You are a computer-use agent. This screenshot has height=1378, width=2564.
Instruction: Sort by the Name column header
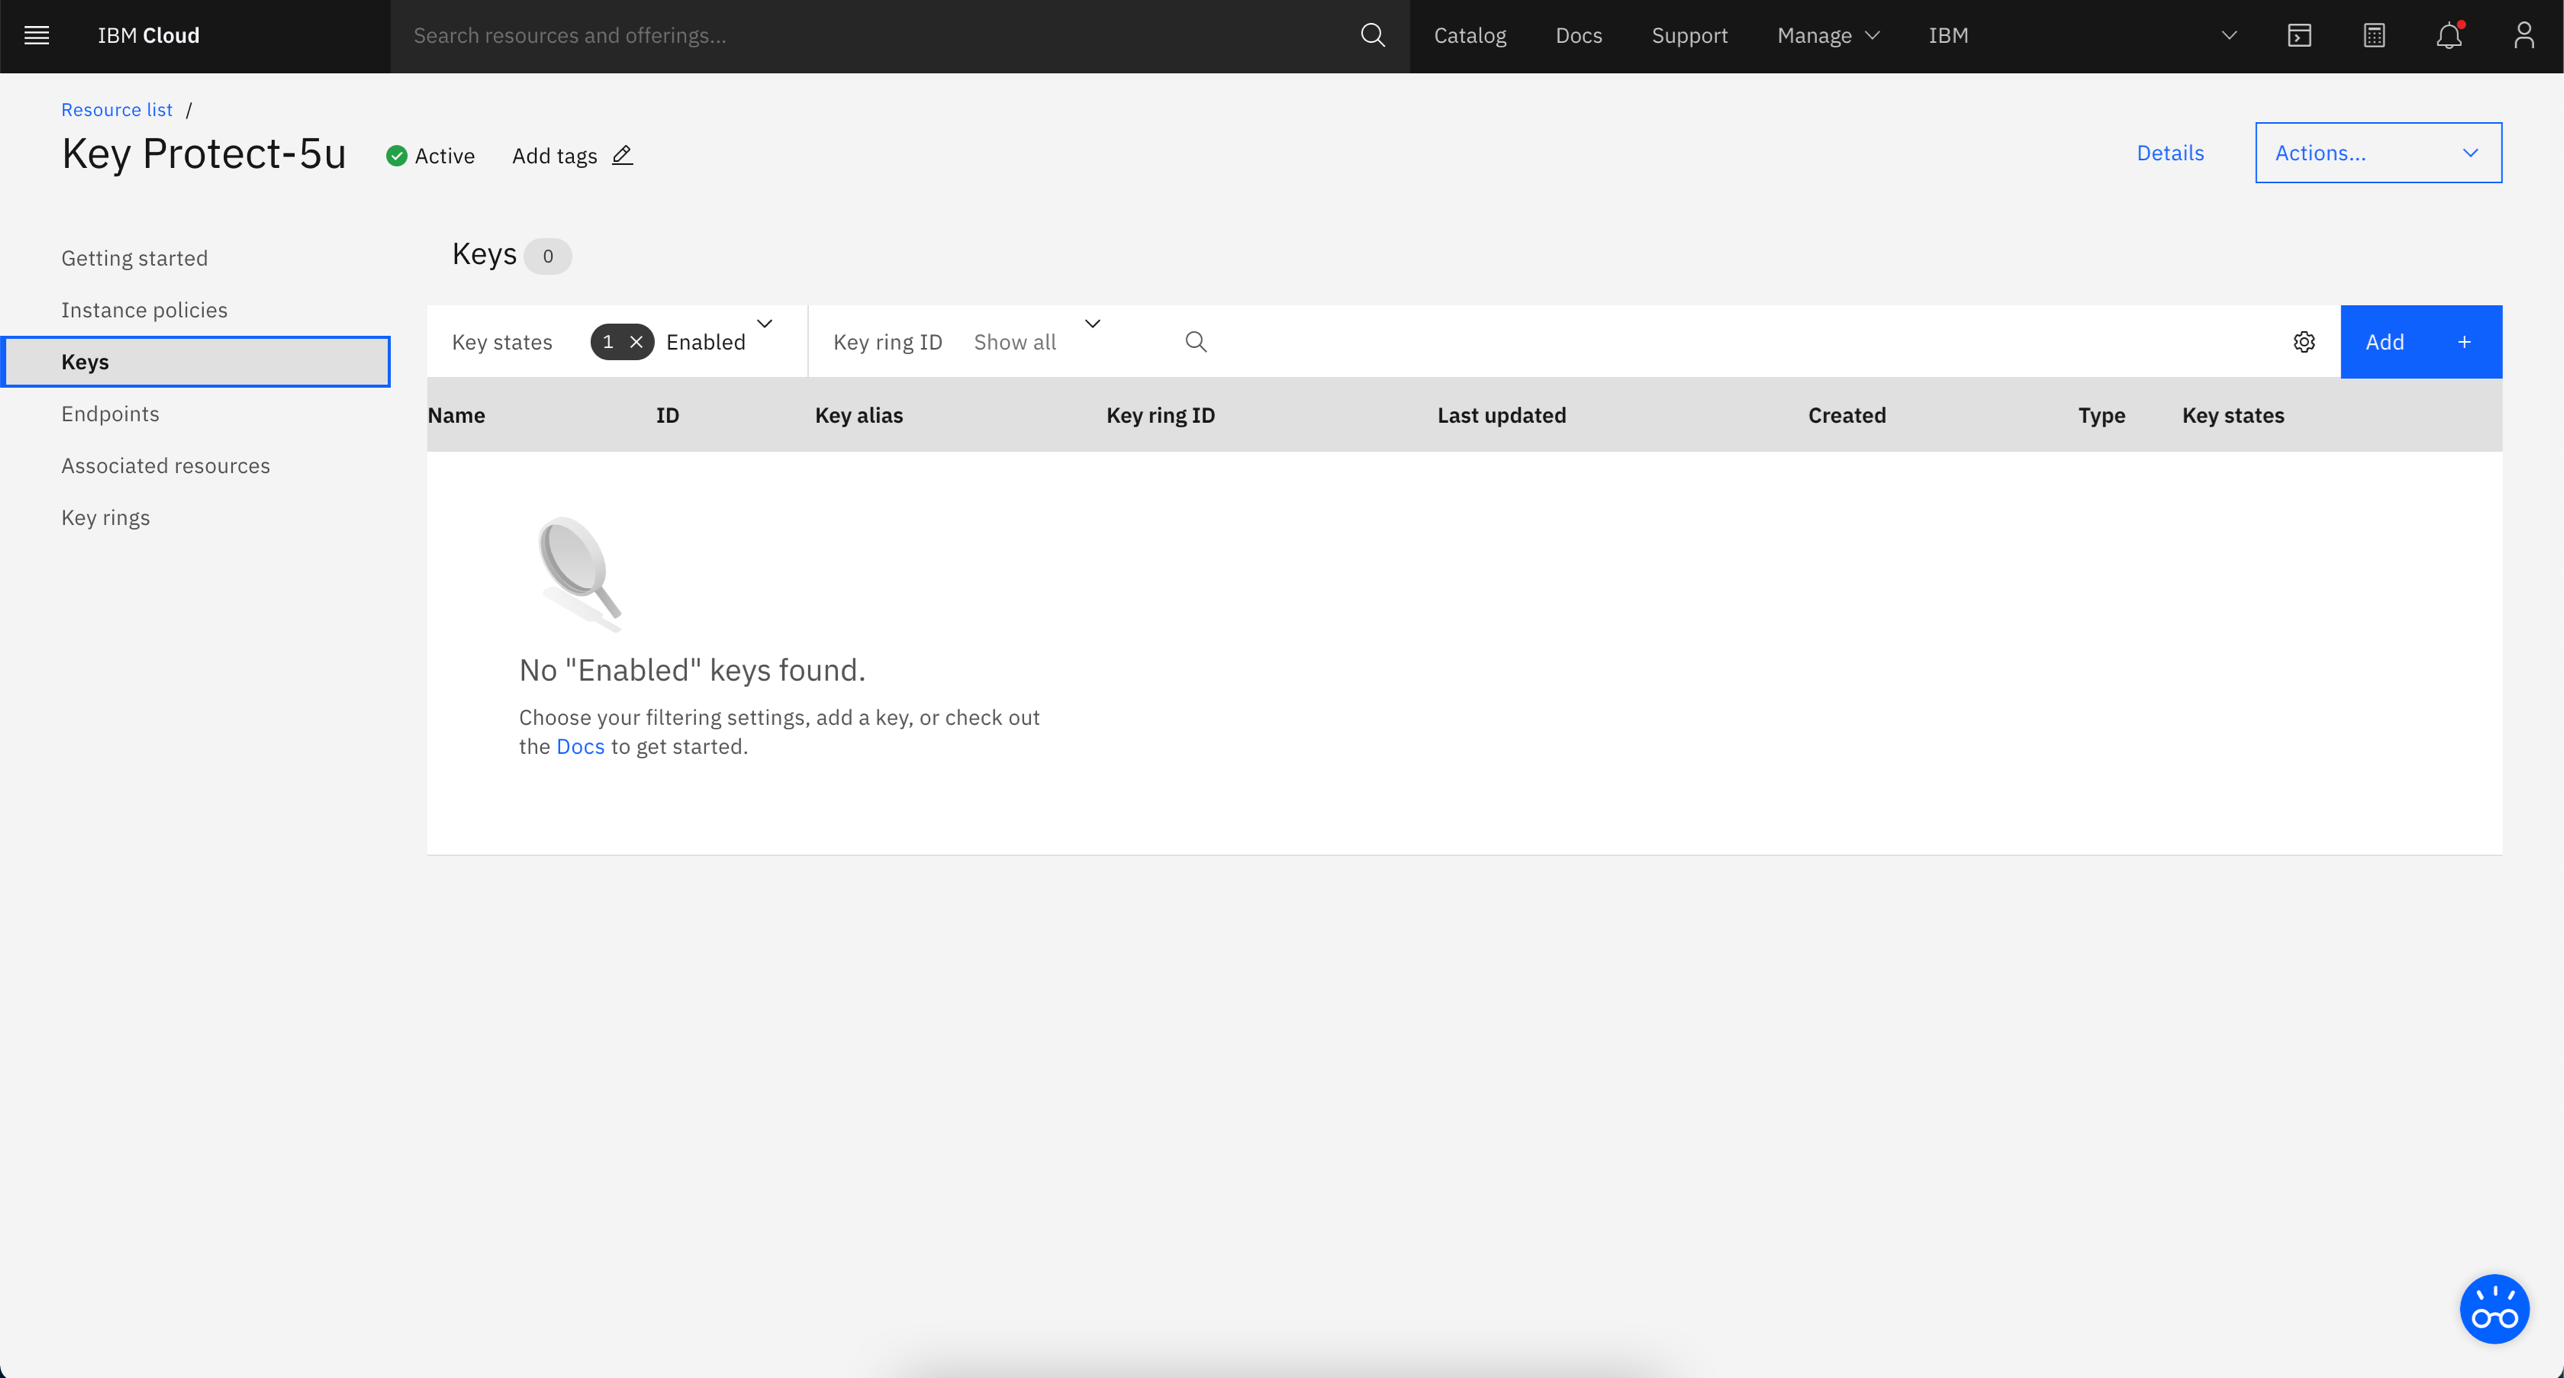click(456, 415)
